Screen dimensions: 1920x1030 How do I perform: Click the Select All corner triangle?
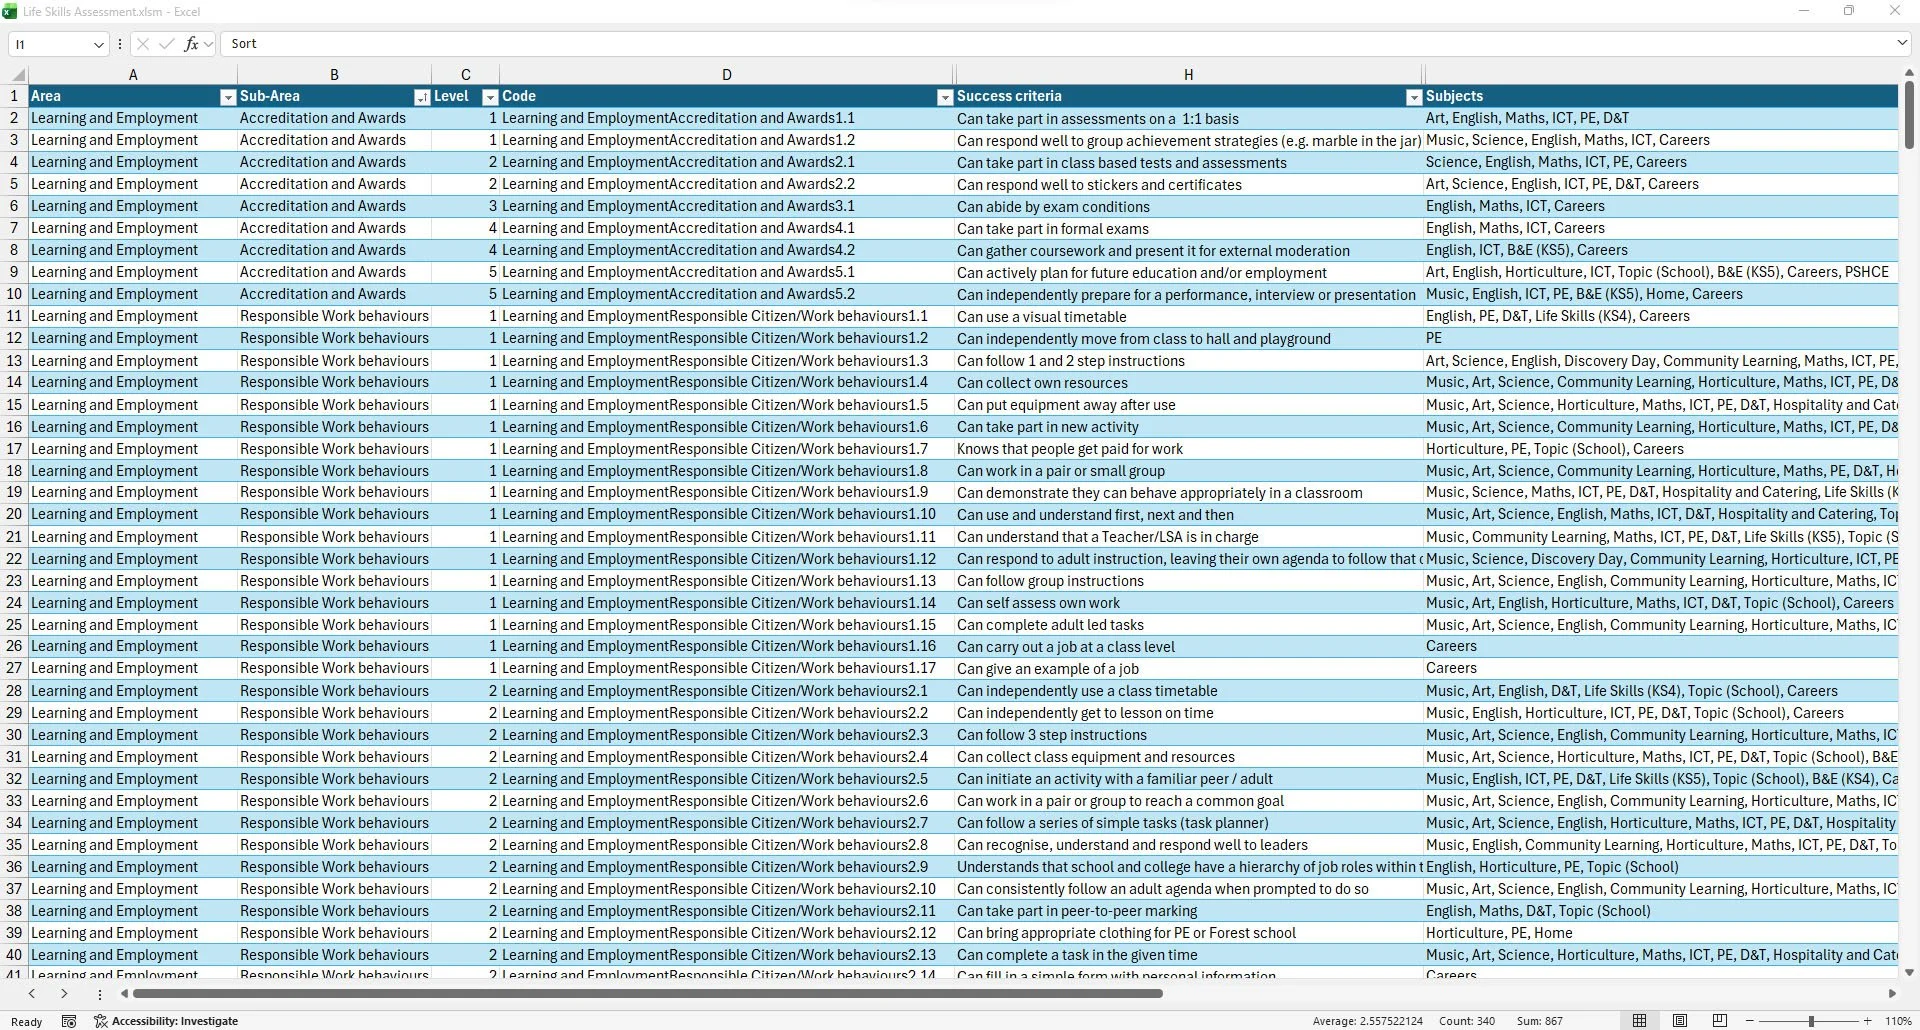tap(18, 75)
